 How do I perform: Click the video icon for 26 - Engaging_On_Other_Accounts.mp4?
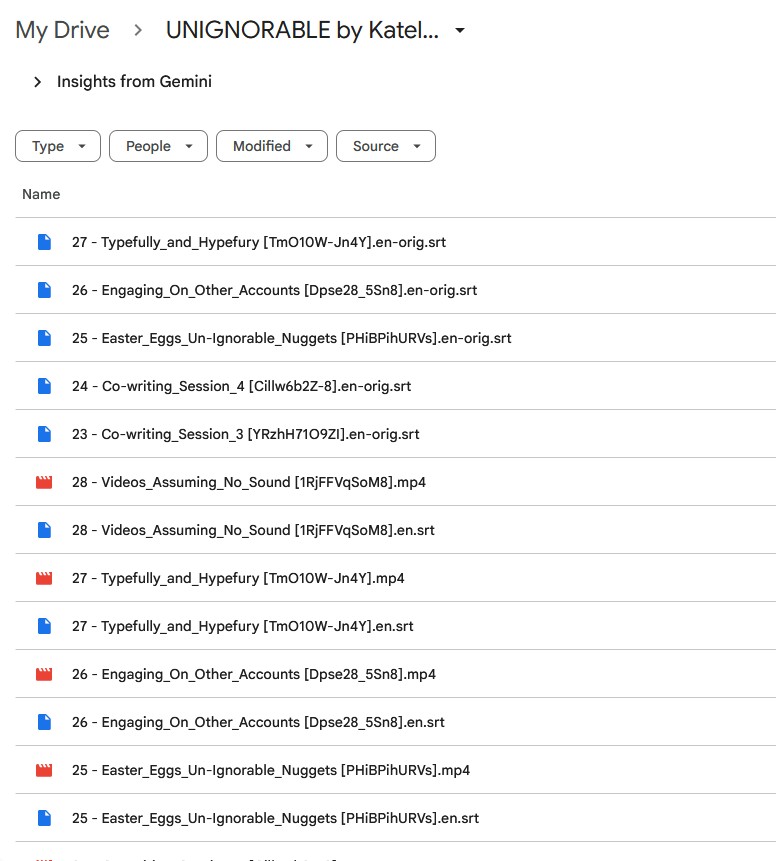click(44, 674)
